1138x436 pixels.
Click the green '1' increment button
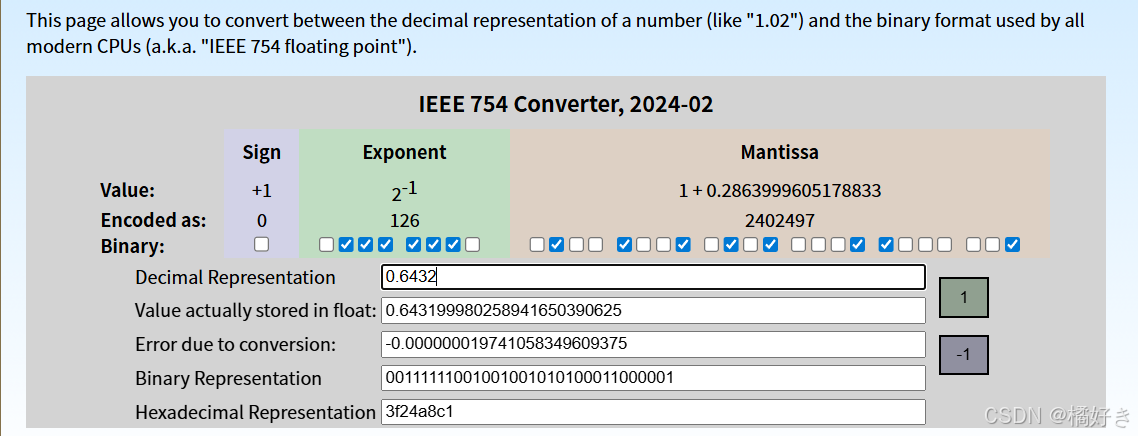pos(964,297)
